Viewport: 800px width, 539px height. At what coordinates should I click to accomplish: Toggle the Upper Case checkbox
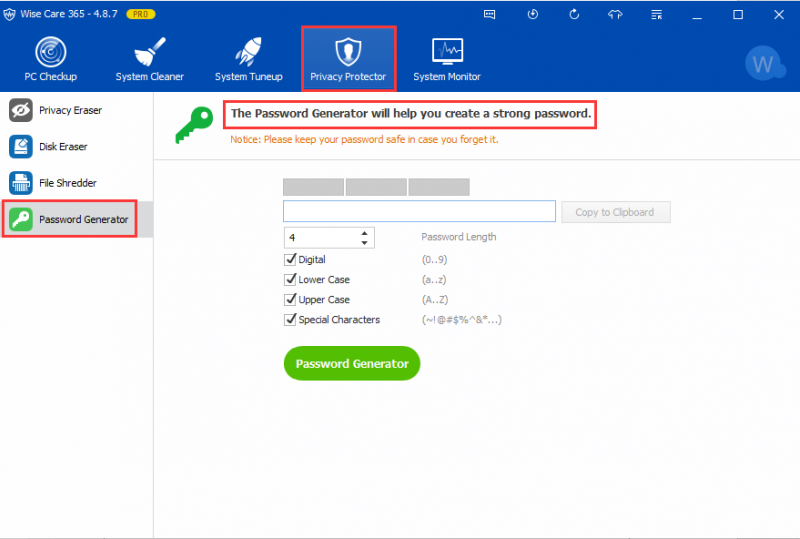pos(290,299)
